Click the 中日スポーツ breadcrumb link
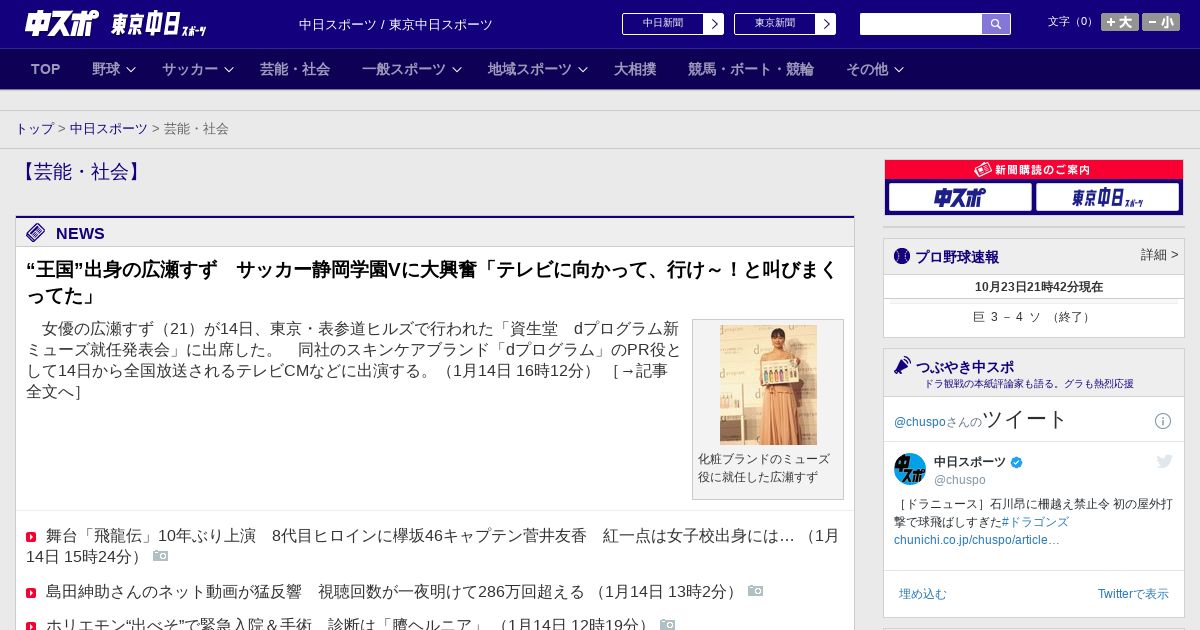The image size is (1200, 630). (x=109, y=129)
